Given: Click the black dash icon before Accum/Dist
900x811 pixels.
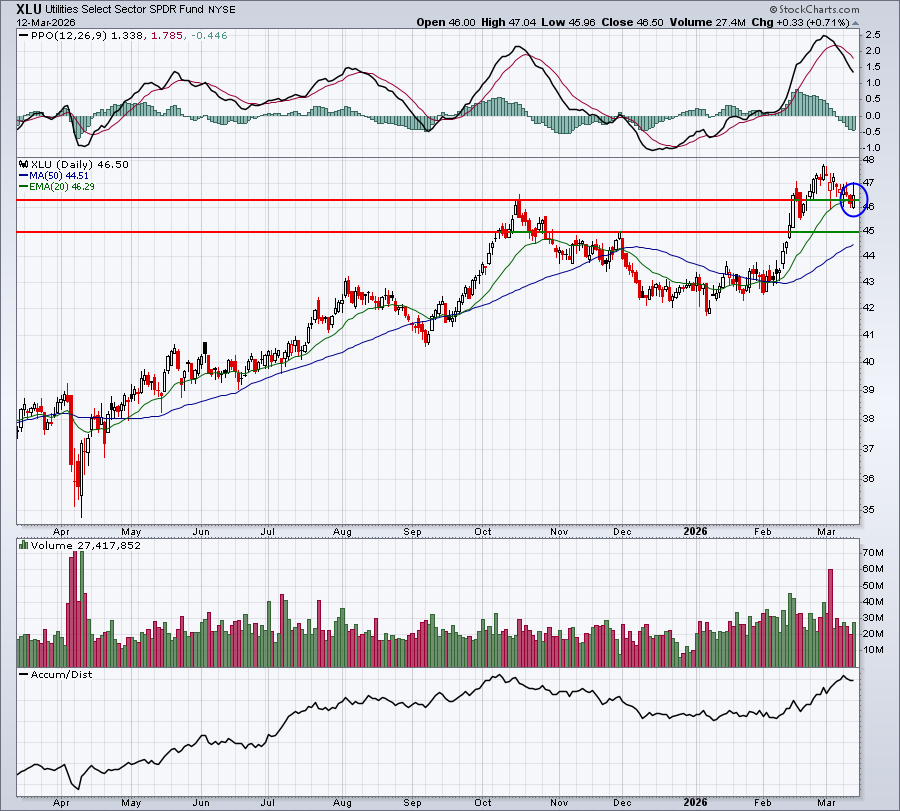Looking at the screenshot, I should (24, 674).
